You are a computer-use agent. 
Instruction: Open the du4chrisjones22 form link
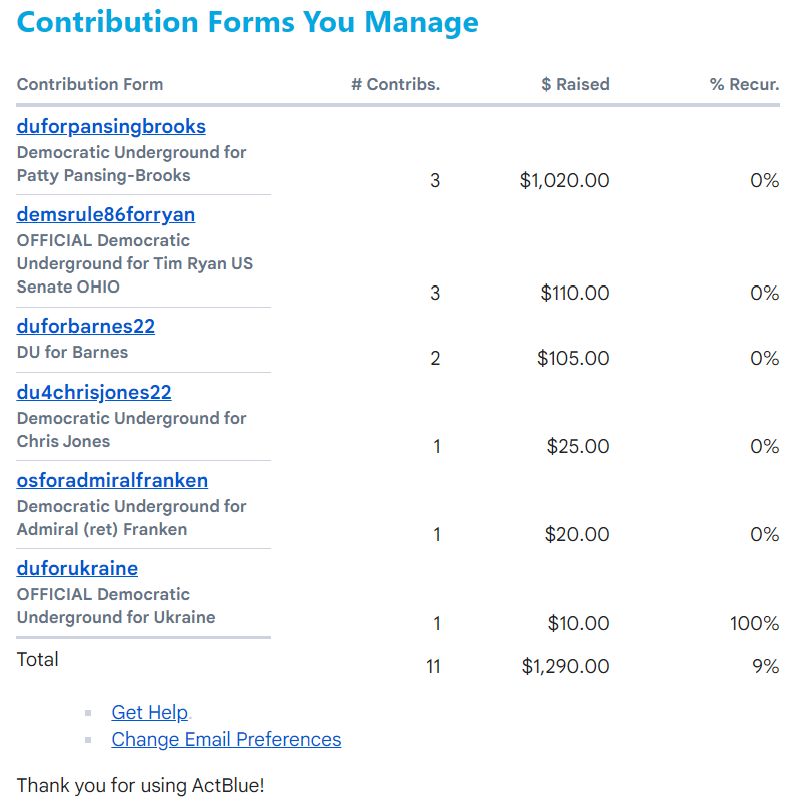click(94, 393)
